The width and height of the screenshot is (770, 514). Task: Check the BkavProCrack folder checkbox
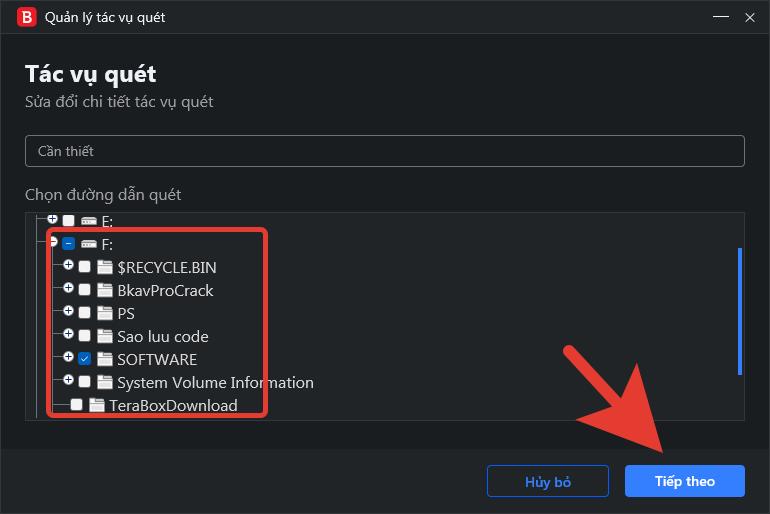point(84,290)
